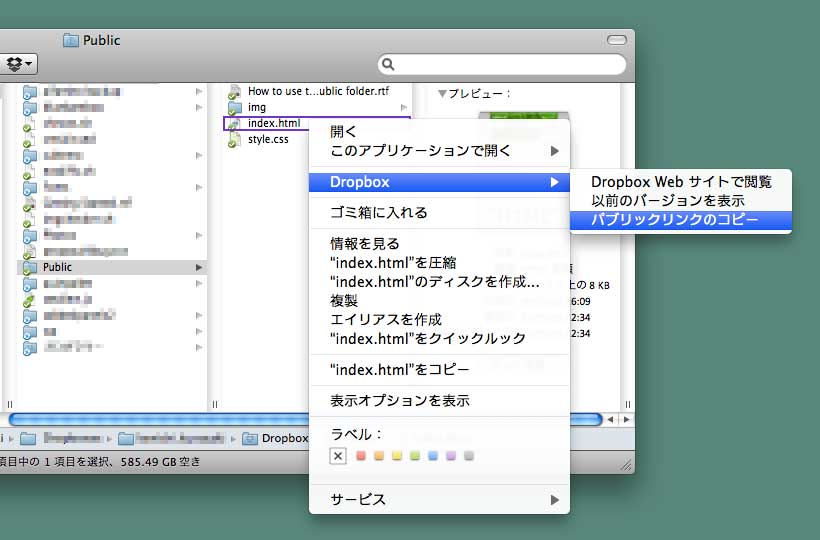Select How to use the Public folder.rtf

(318, 91)
